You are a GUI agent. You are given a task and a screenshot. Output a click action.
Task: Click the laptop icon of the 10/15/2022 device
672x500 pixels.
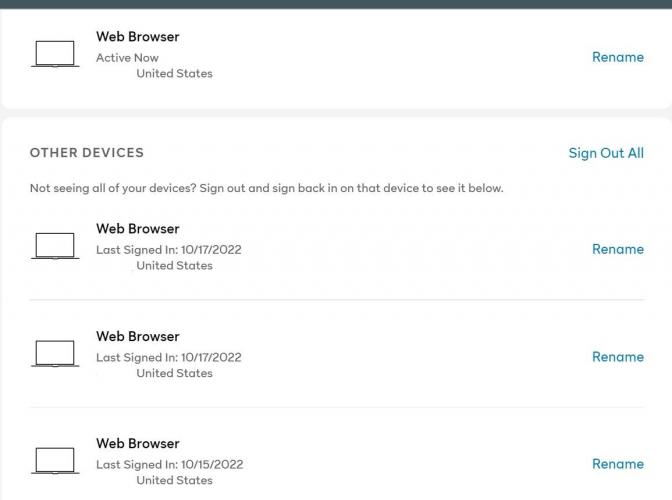point(55,461)
